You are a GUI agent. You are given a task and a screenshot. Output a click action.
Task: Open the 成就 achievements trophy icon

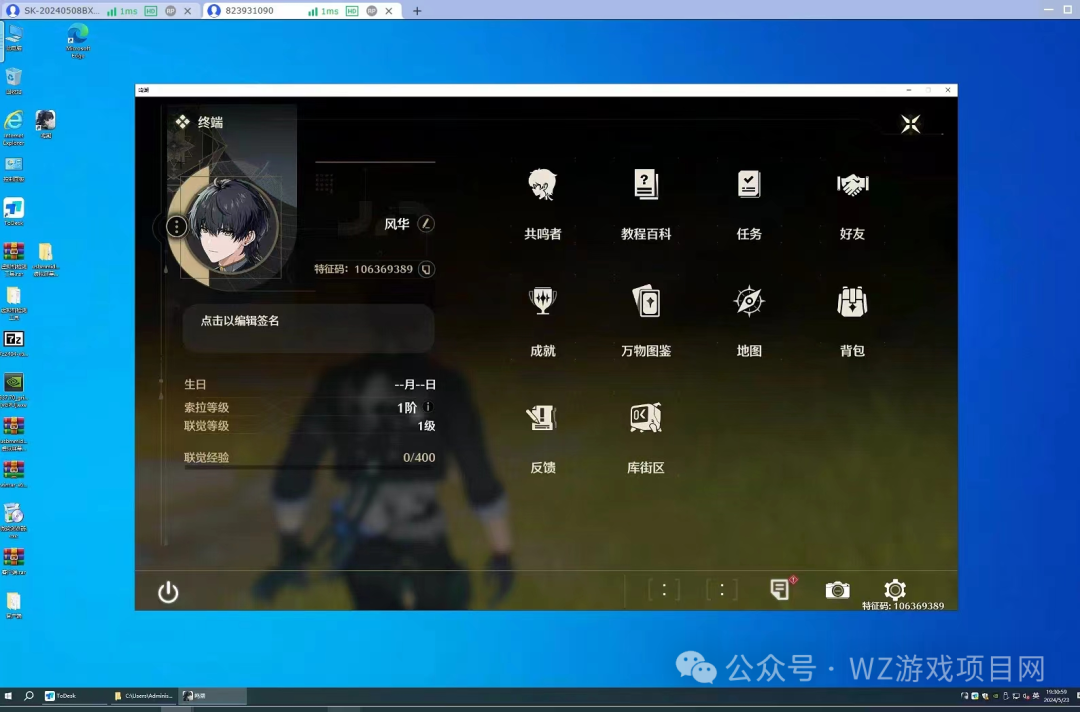543,302
